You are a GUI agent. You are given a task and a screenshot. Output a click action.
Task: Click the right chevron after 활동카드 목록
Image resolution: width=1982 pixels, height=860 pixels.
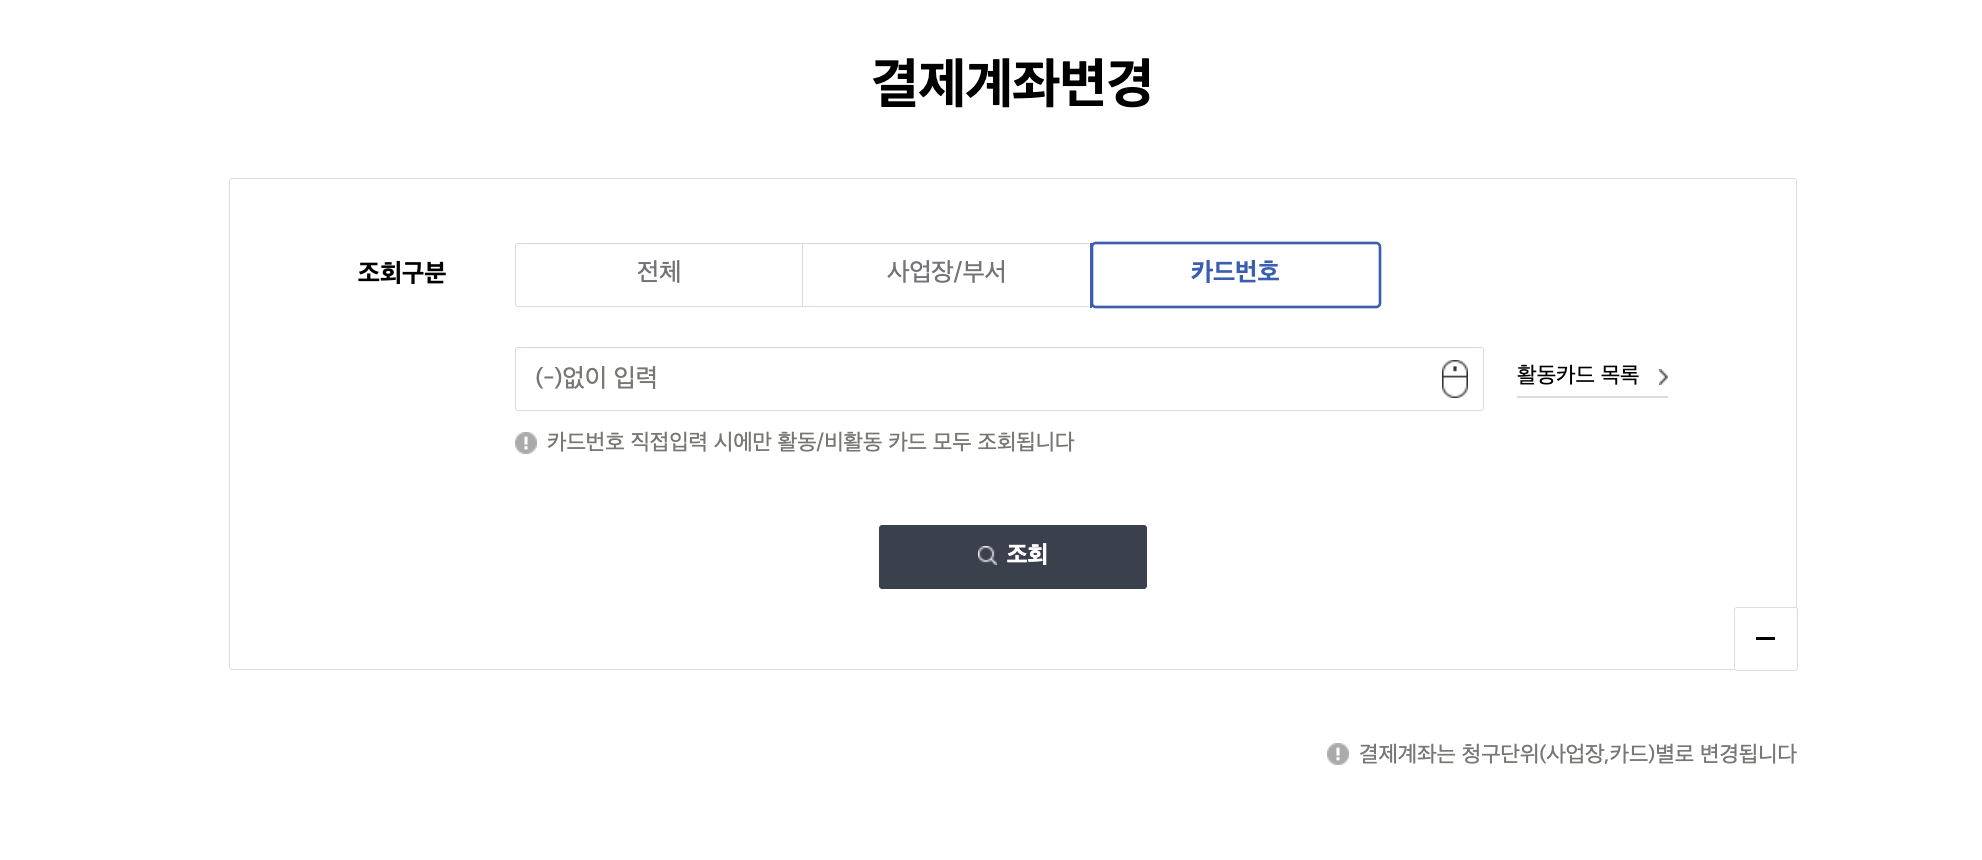(1663, 377)
